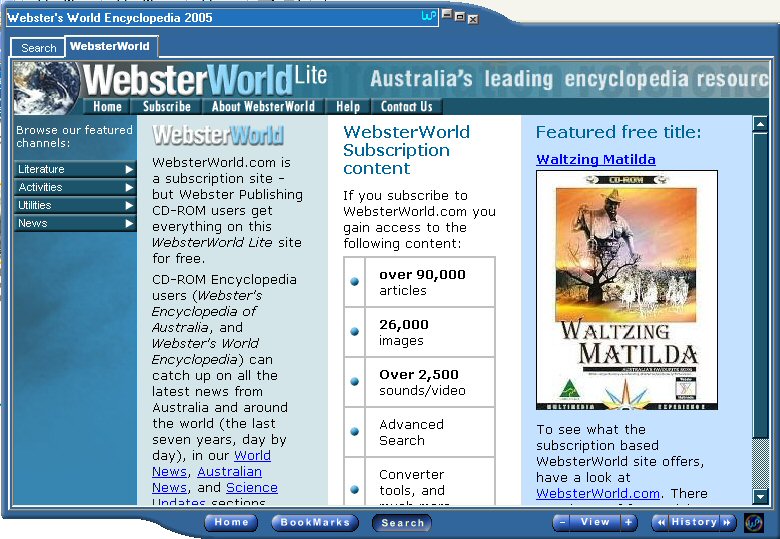Image resolution: width=780 pixels, height=539 pixels.
Task: Click the 'over 90,000 articles' cell
Action: (x=430, y=282)
